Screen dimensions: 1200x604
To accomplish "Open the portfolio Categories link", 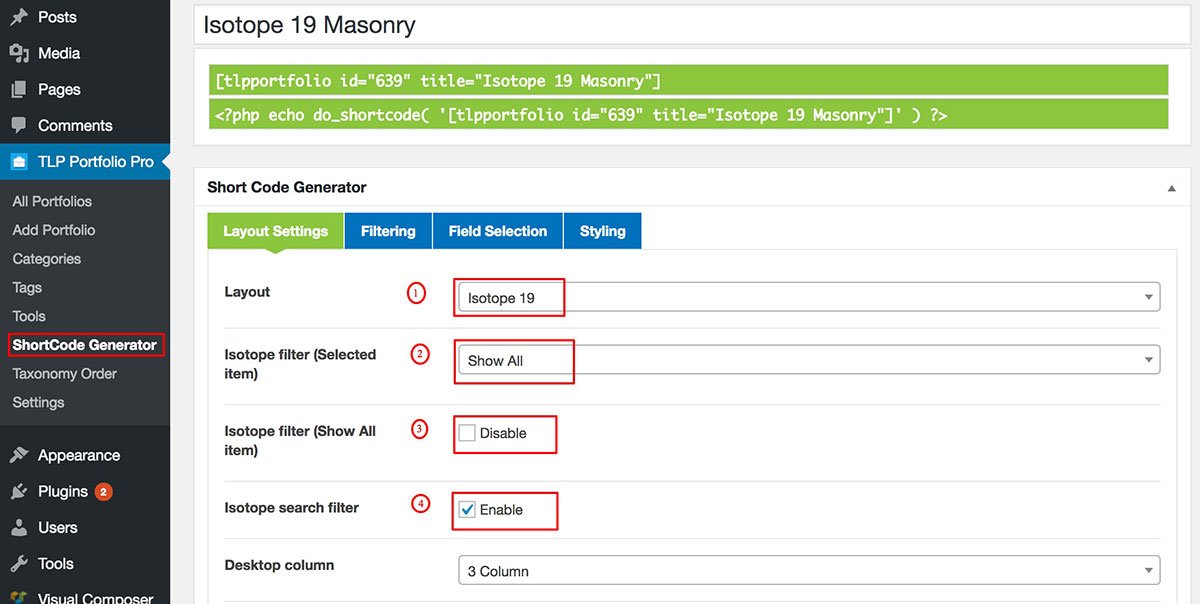I will (x=47, y=259).
